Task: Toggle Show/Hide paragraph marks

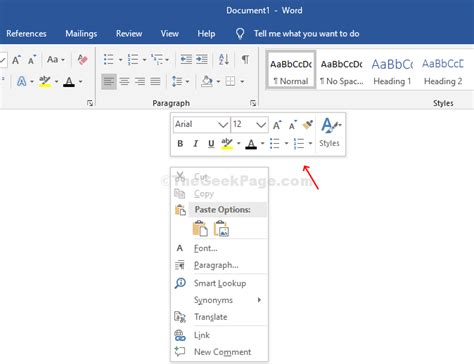Action: (245, 60)
